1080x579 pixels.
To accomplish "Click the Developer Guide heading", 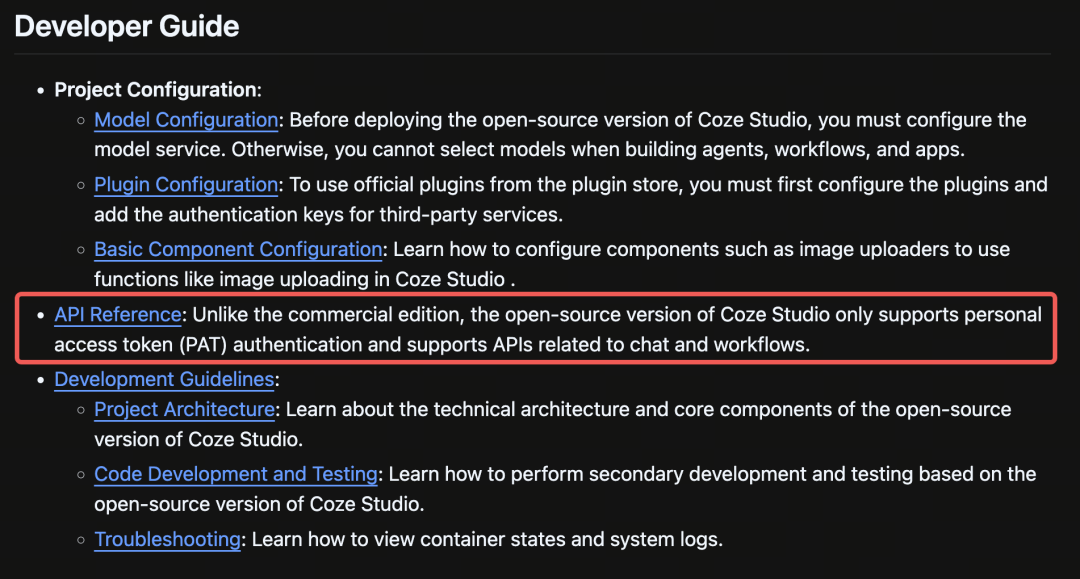I will [127, 26].
